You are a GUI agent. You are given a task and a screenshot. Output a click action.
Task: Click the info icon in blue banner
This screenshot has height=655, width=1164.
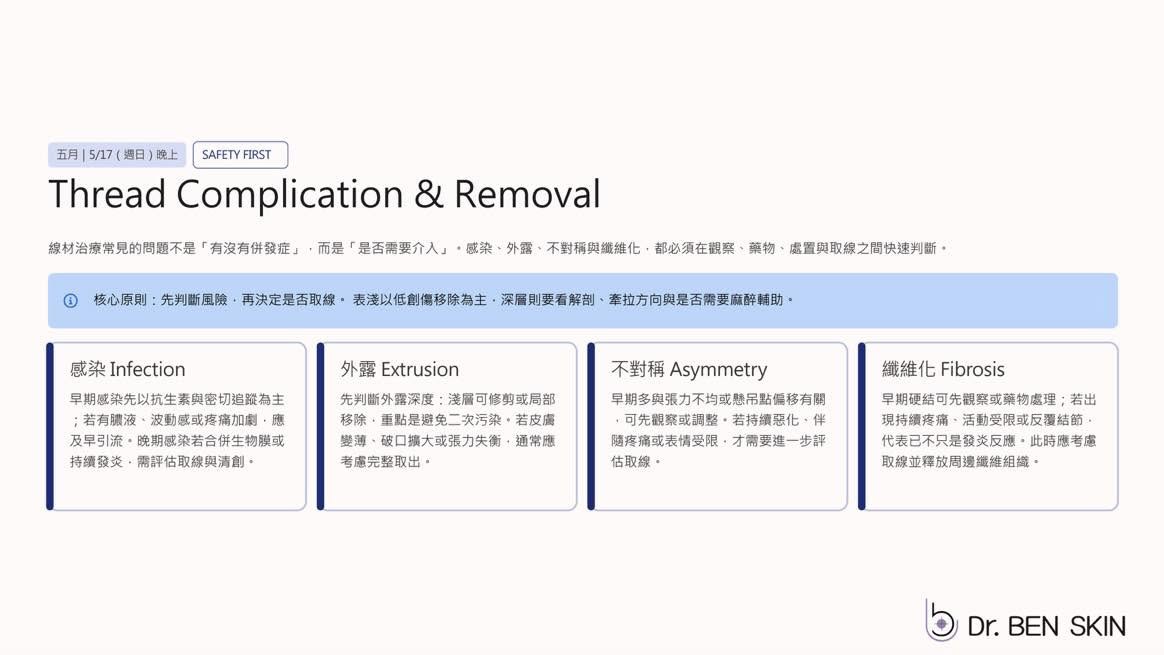[x=71, y=301]
